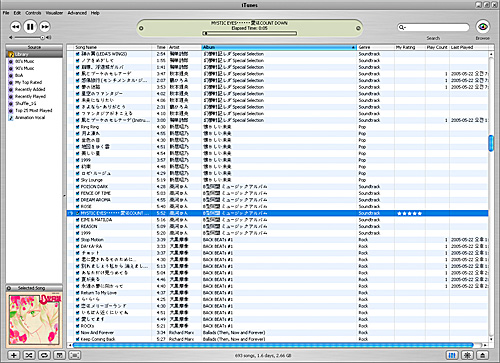Open the 90's Music smart playlist

pos(24,68)
